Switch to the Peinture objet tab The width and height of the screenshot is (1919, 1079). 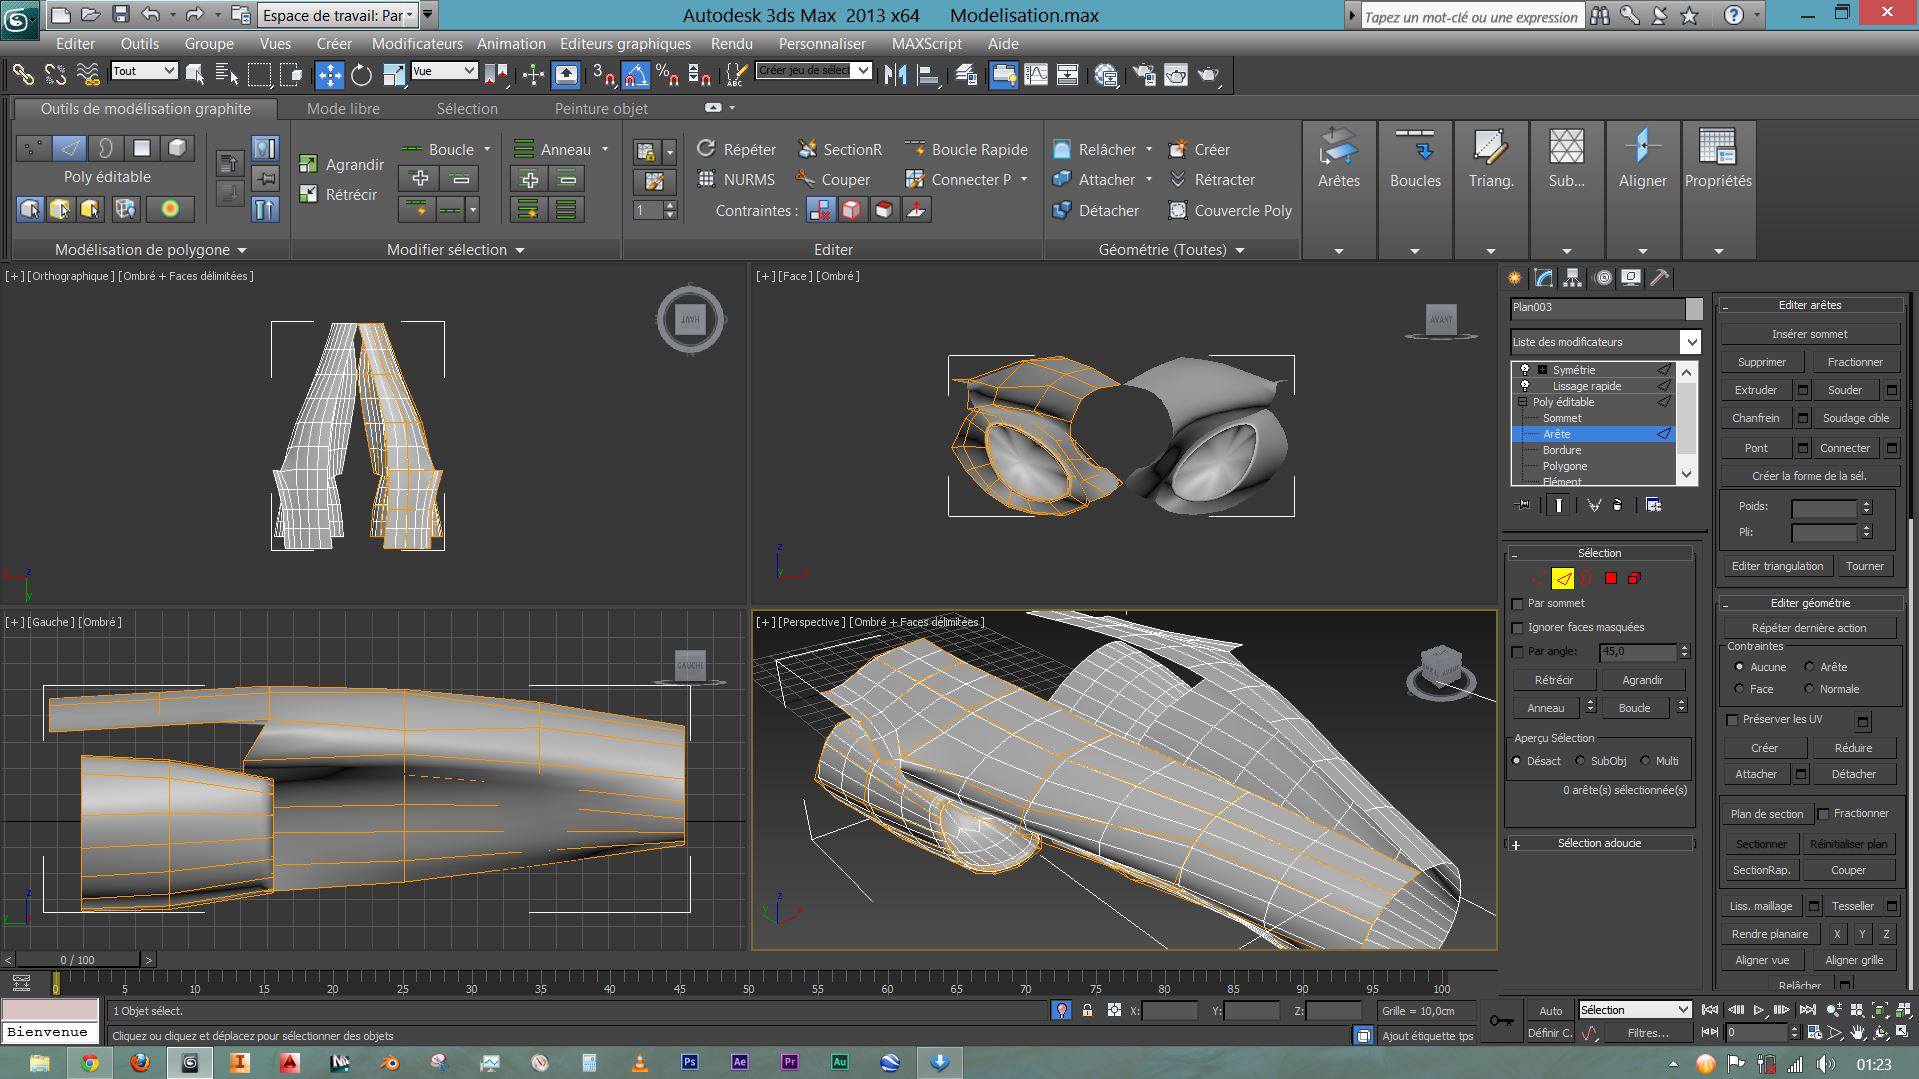click(601, 109)
